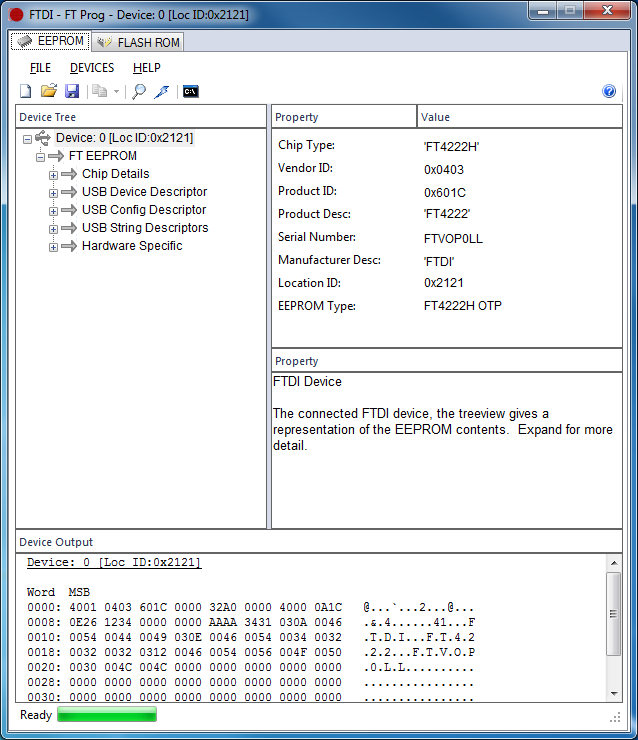Viewport: 638px width, 740px height.
Task: Click the Serial Number property label
Action: click(x=317, y=237)
